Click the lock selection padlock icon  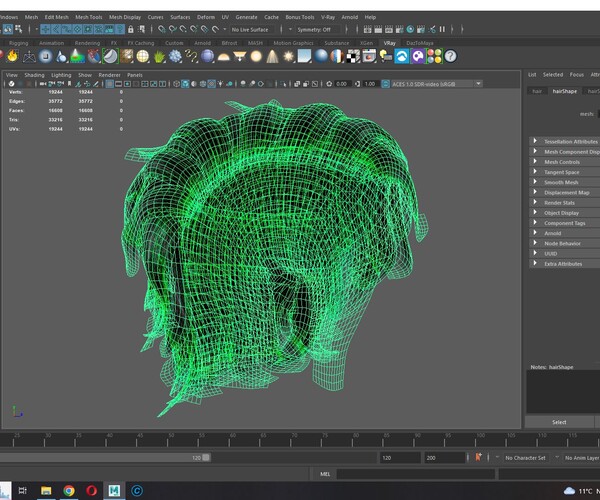(130, 29)
